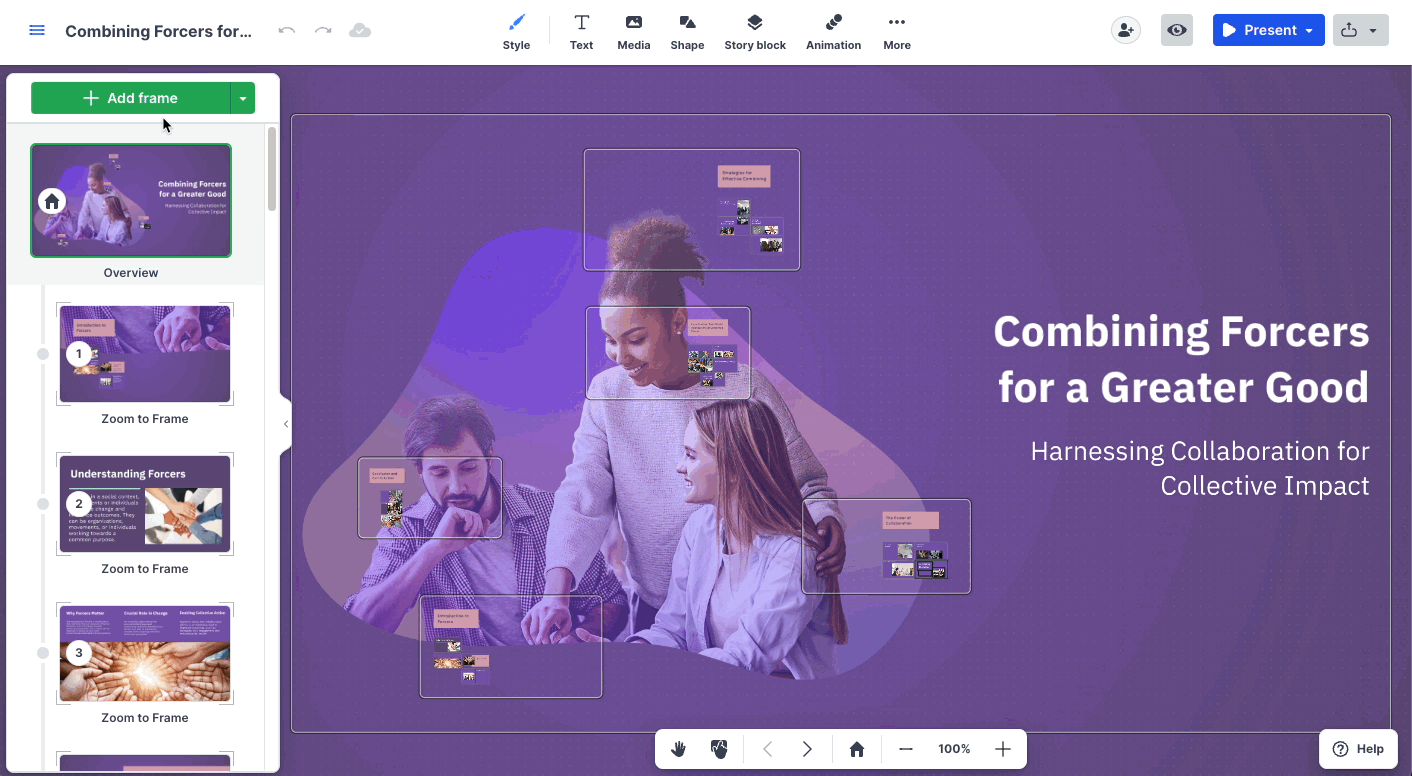Open the Shape tool

click(687, 32)
